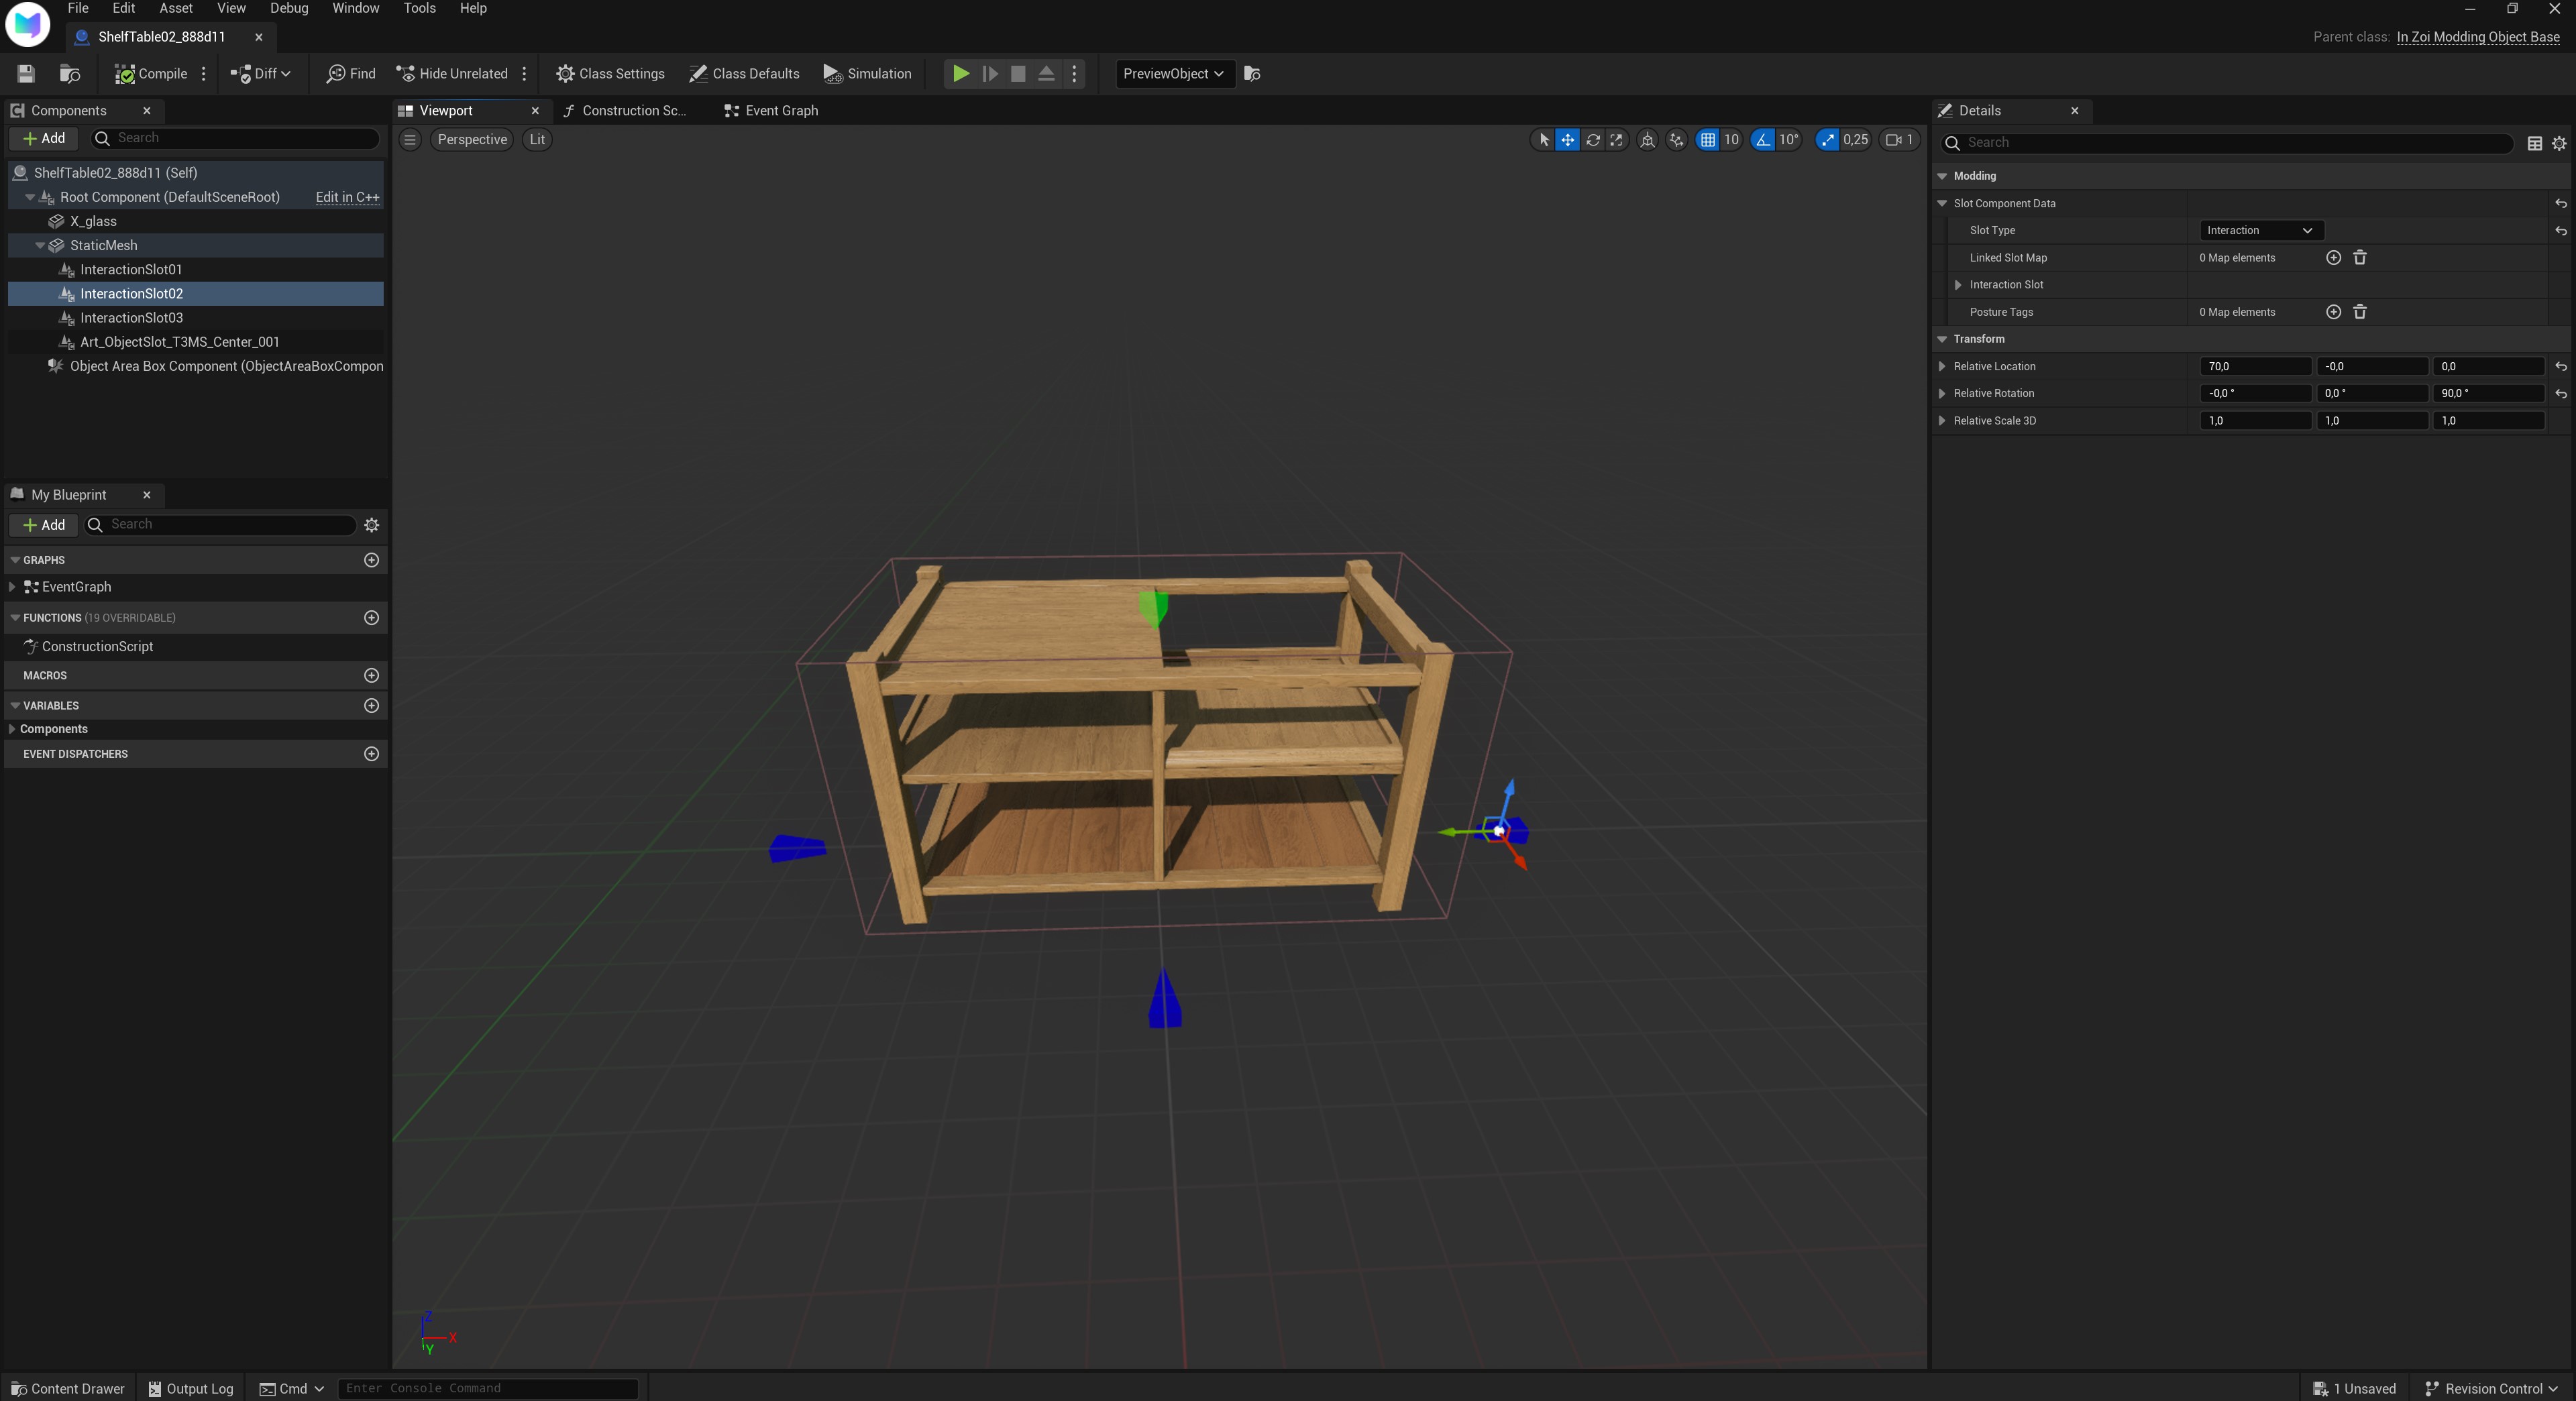
Task: Add a new variable
Action: pyautogui.click(x=371, y=705)
